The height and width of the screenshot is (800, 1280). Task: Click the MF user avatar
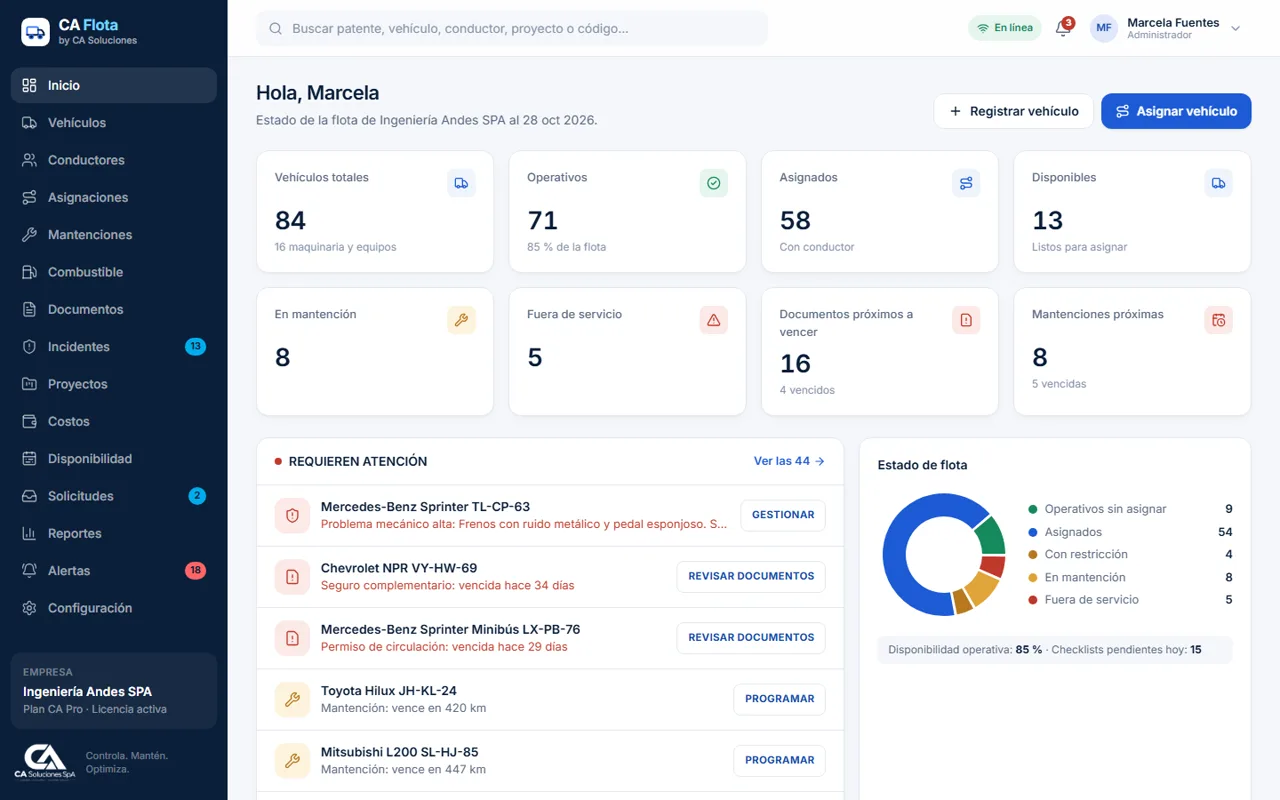click(x=1104, y=28)
